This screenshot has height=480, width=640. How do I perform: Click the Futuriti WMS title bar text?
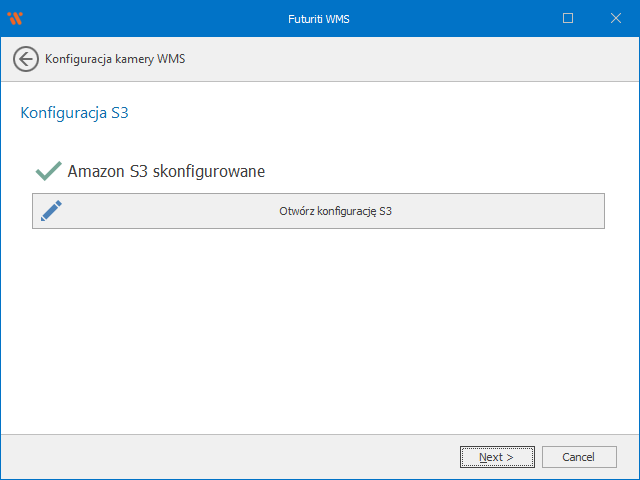coord(319,18)
